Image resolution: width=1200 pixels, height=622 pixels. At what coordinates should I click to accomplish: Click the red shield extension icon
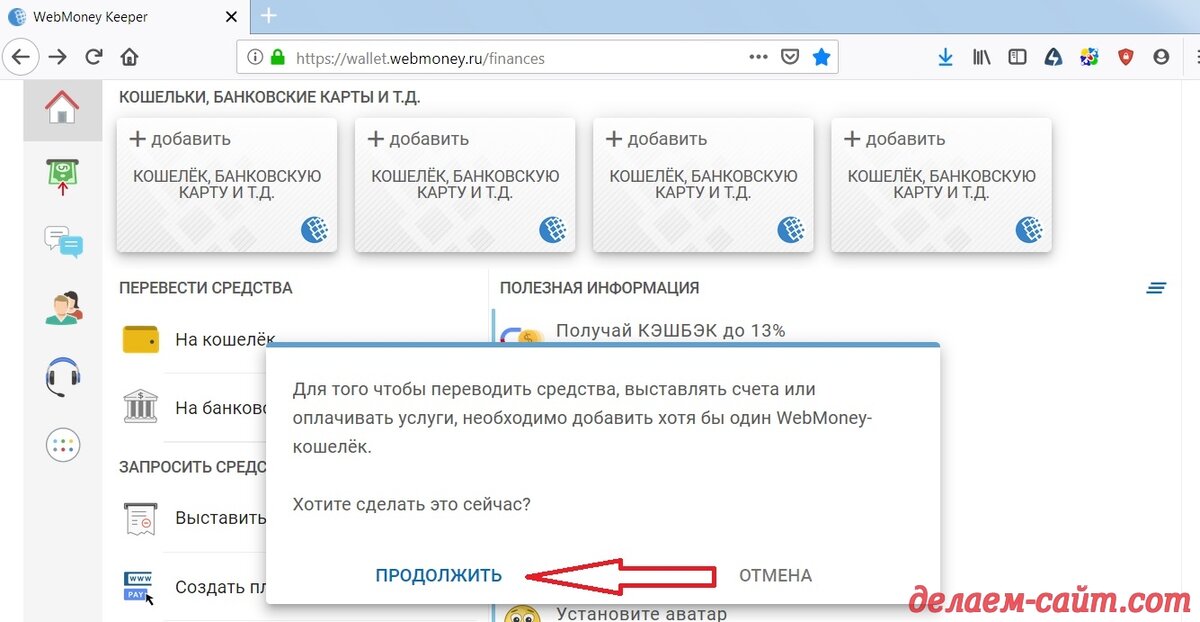[x=1125, y=58]
